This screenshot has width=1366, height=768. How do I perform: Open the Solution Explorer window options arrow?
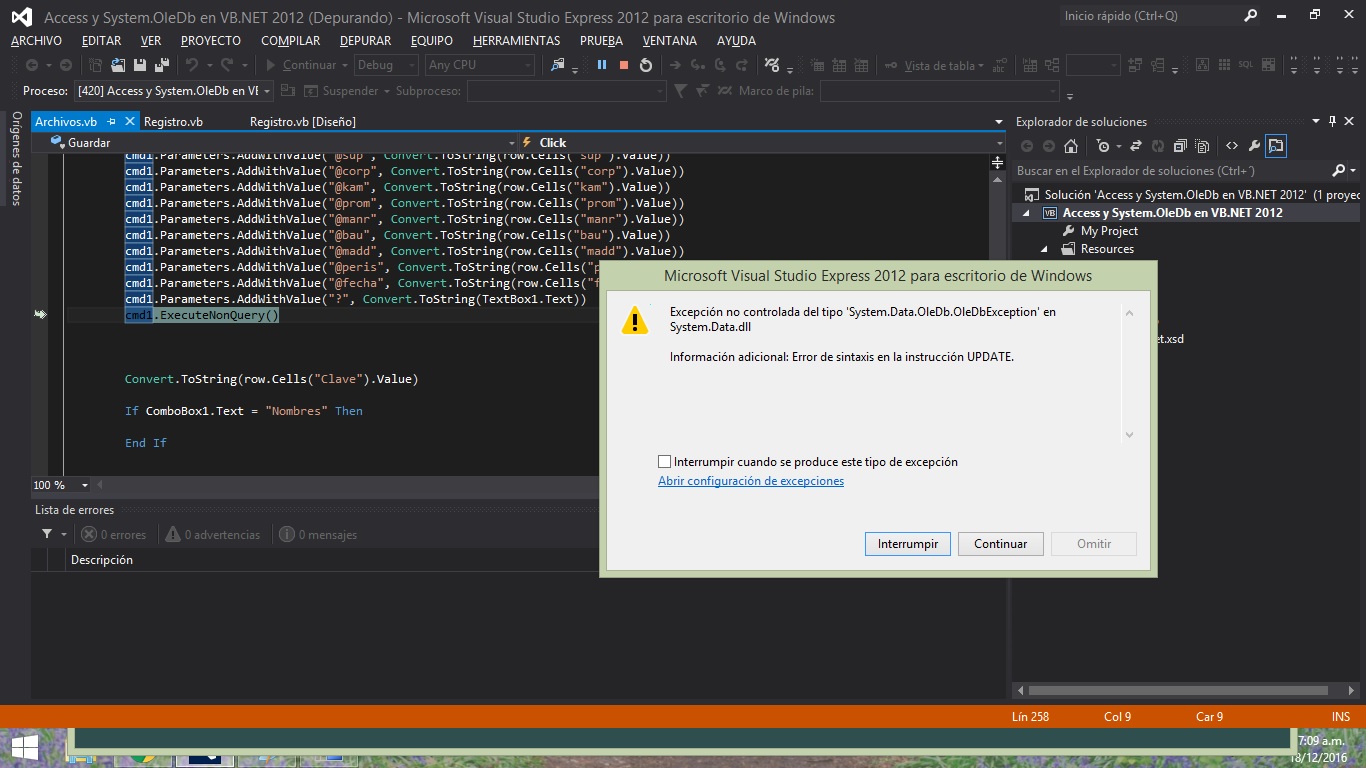point(1318,122)
